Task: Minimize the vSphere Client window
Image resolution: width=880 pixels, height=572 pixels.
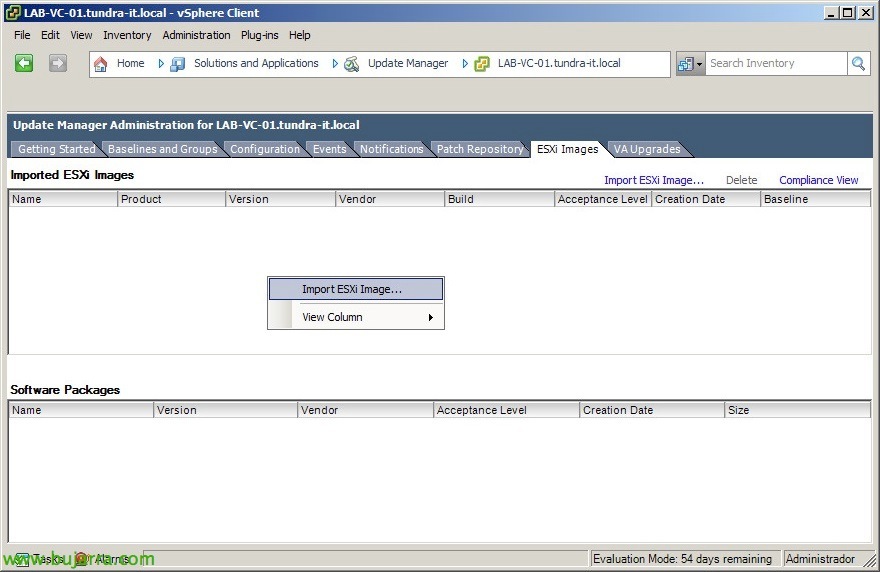Action: 832,12
